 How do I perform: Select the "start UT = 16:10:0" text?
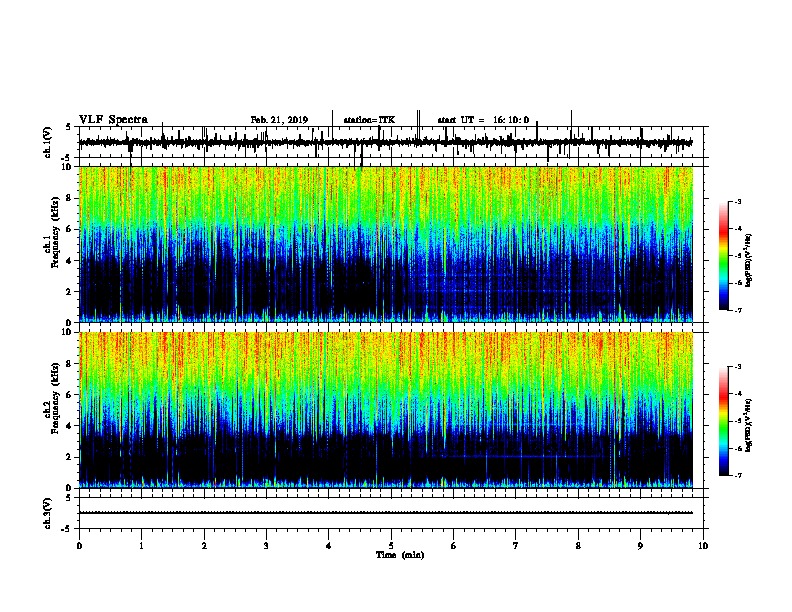click(483, 120)
